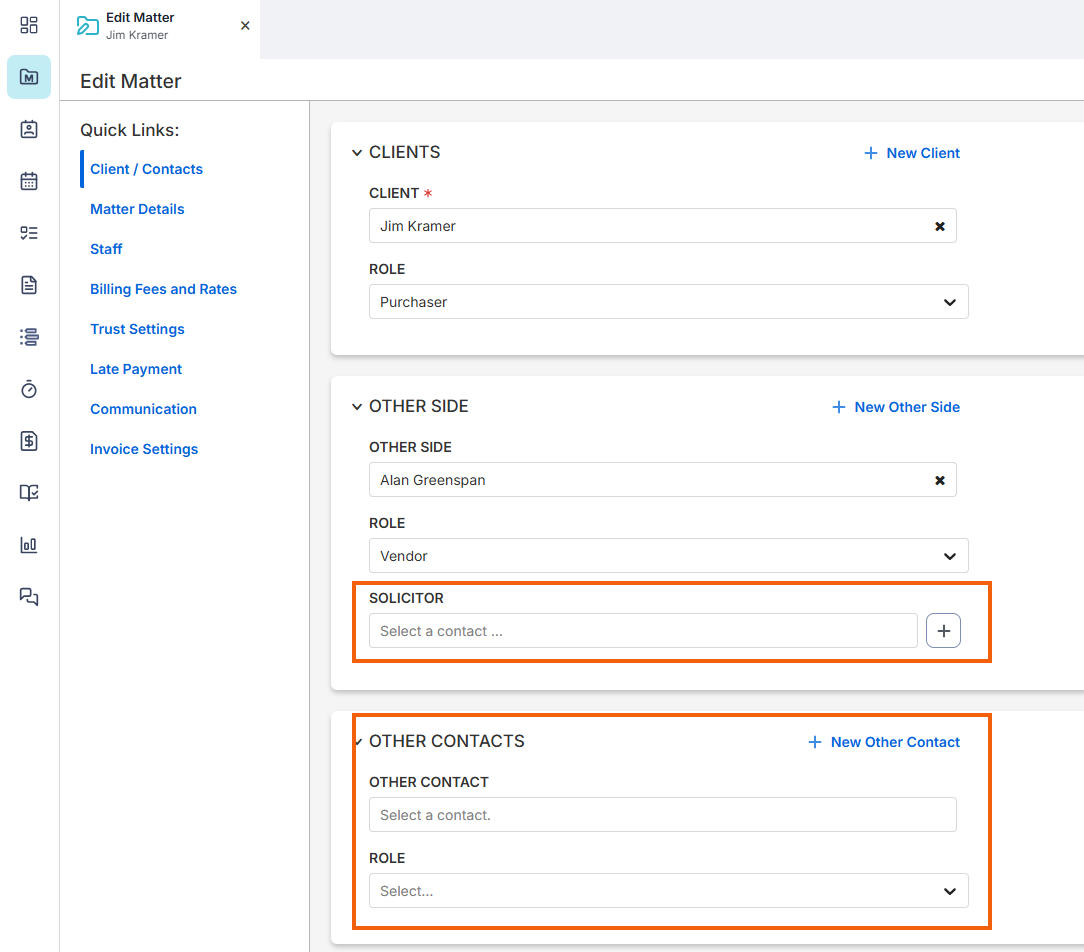Open the Calendar icon in sidebar
1084x952 pixels.
pos(29,181)
